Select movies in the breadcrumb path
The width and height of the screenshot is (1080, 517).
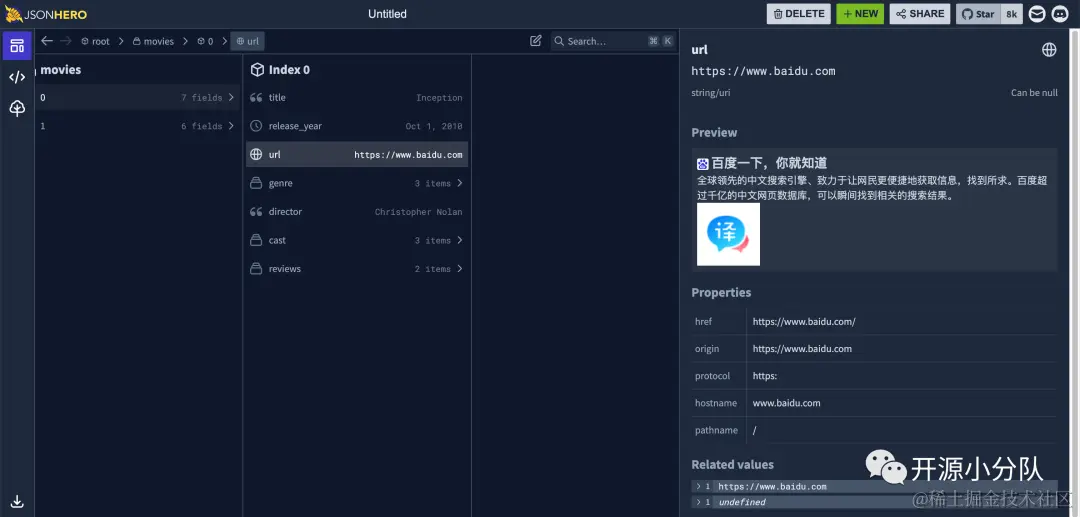point(153,41)
